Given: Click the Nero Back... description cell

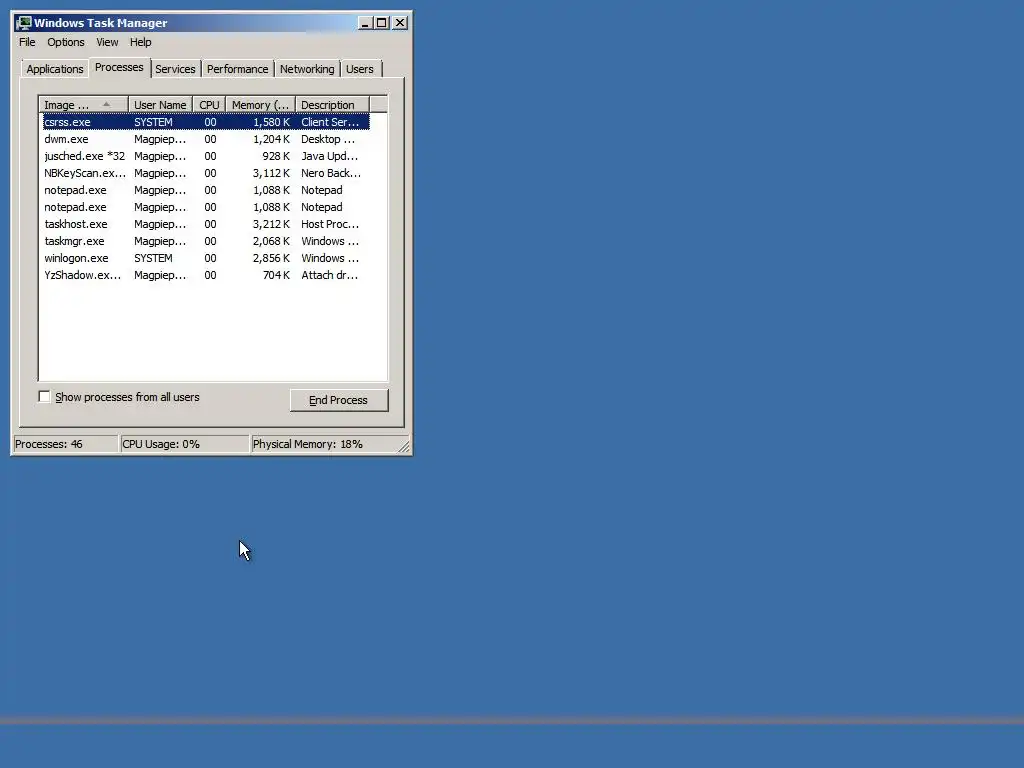Looking at the screenshot, I should [330, 173].
